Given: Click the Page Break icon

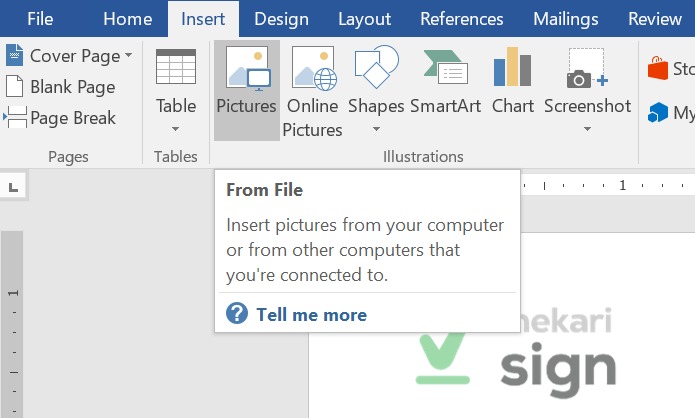Looking at the screenshot, I should tap(16, 117).
